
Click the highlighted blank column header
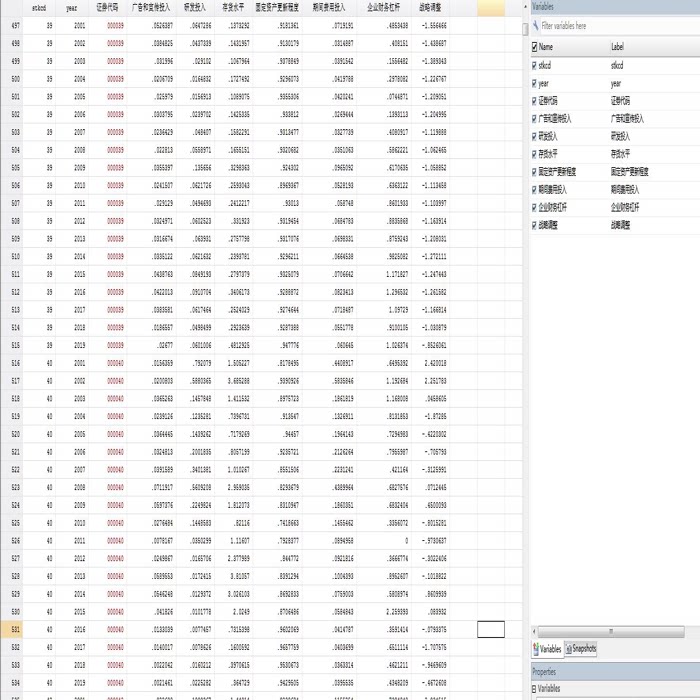[x=491, y=8]
